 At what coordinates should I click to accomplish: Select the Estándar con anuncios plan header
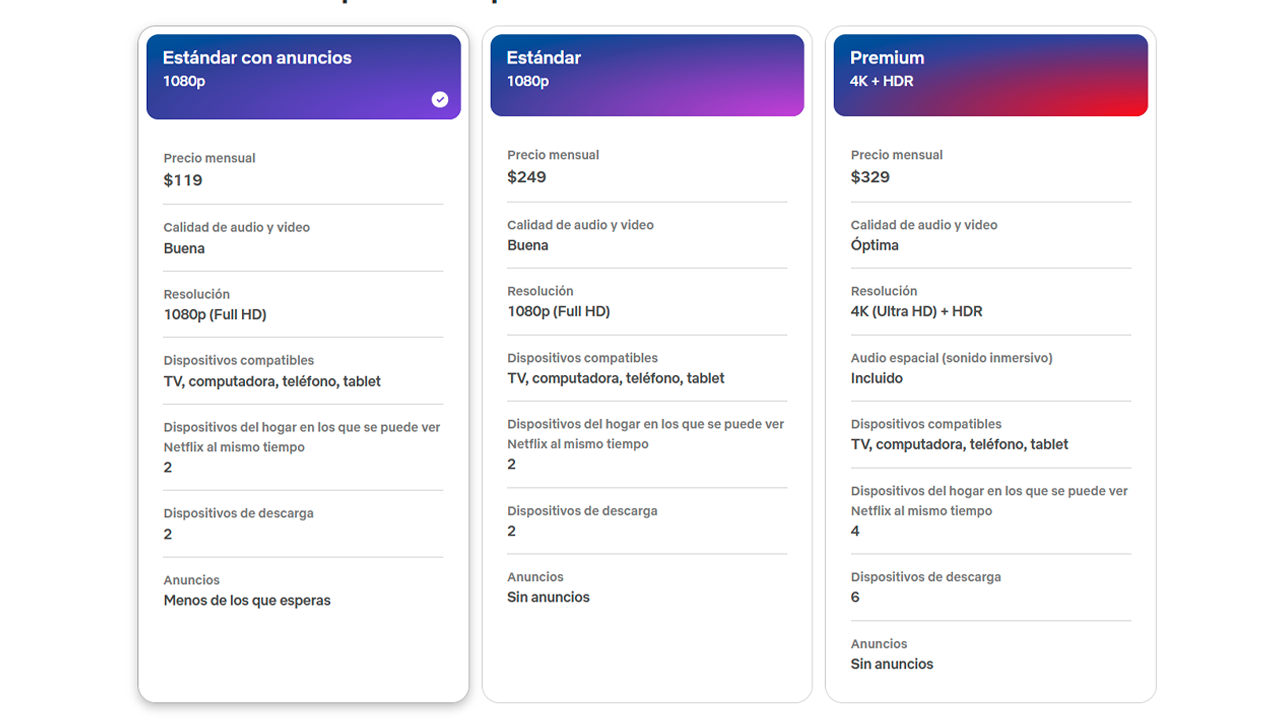(x=303, y=76)
